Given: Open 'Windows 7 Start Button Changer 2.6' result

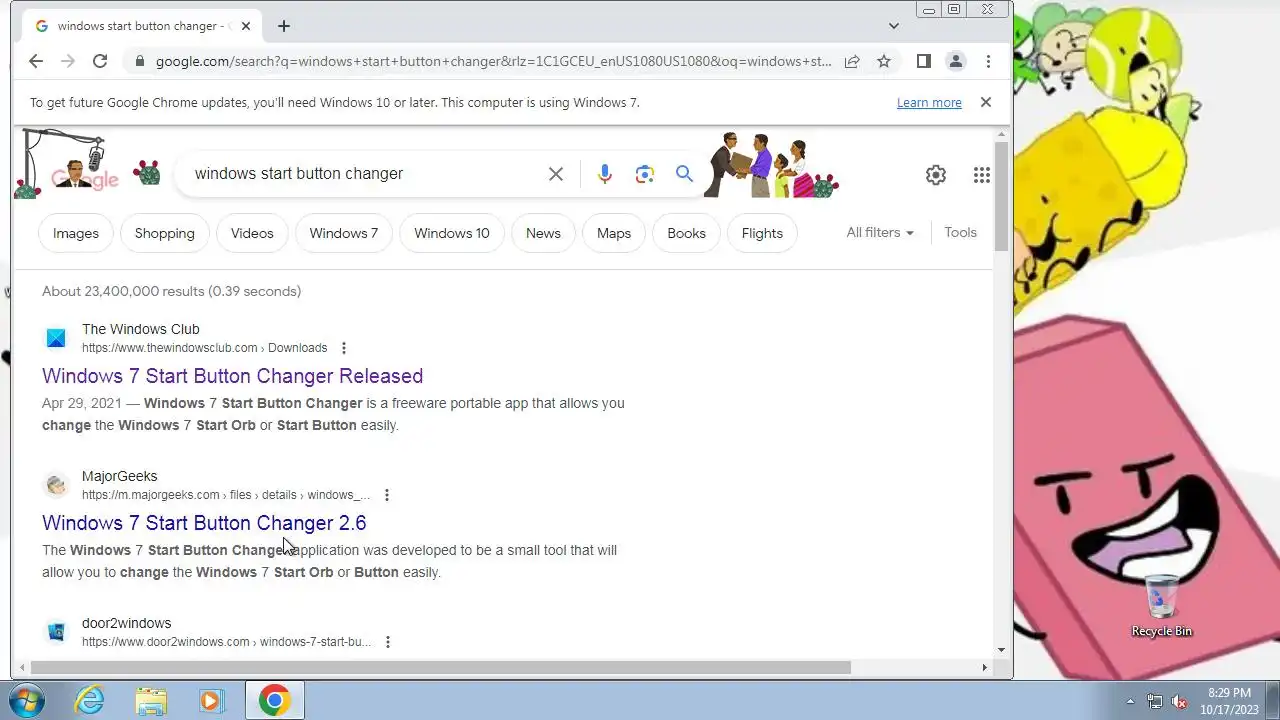Looking at the screenshot, I should click(204, 523).
